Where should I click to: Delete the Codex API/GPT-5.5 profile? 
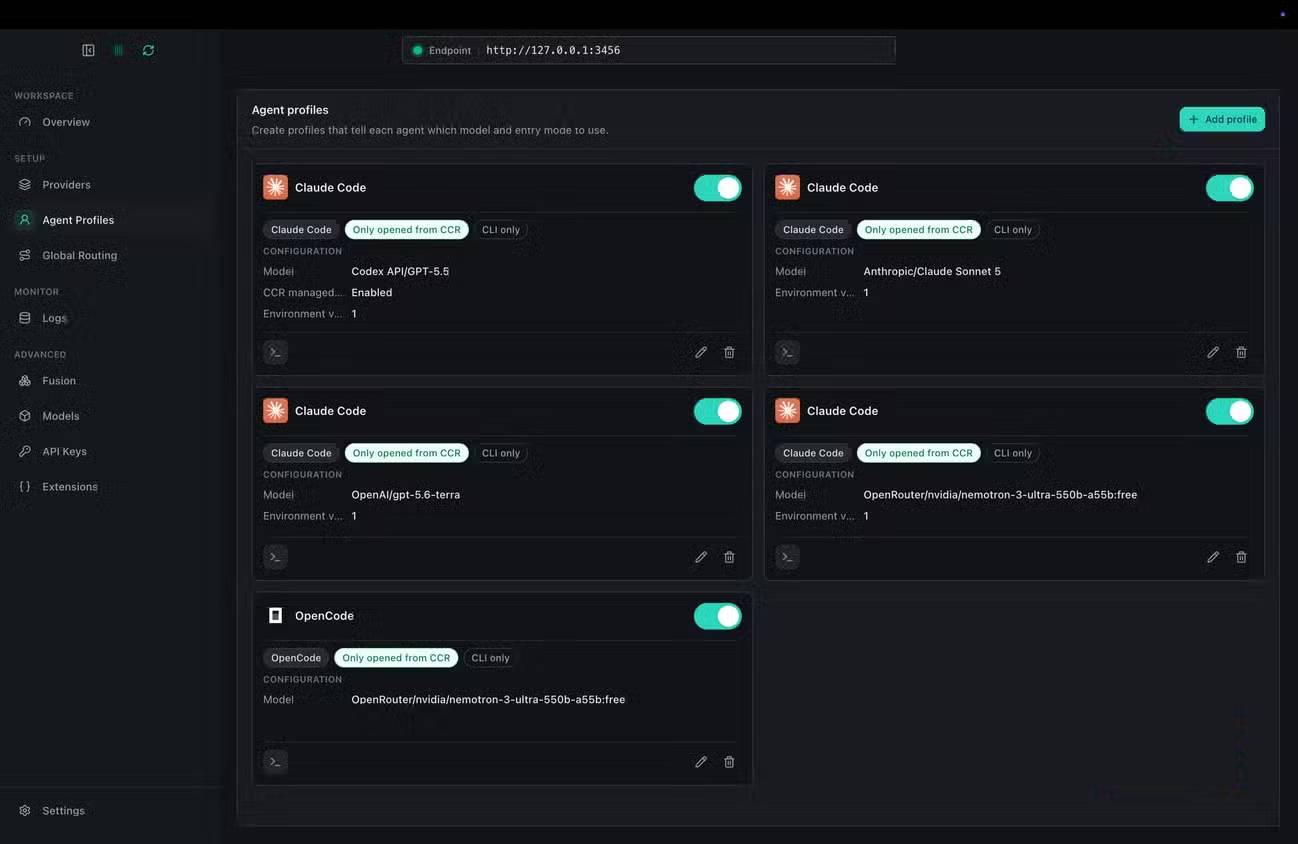click(729, 352)
